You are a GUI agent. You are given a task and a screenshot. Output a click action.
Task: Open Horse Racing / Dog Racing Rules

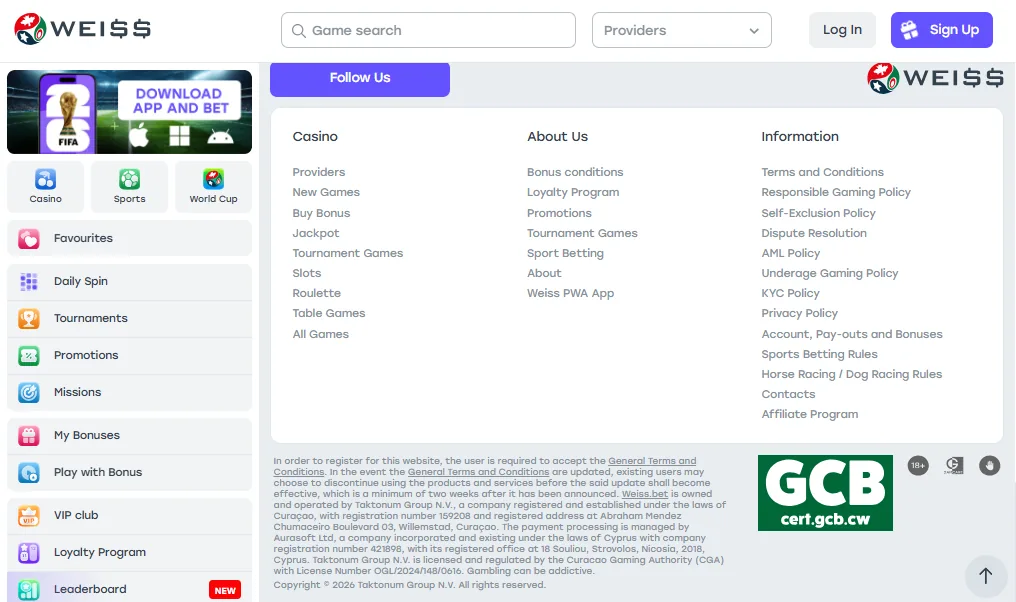click(x=851, y=375)
